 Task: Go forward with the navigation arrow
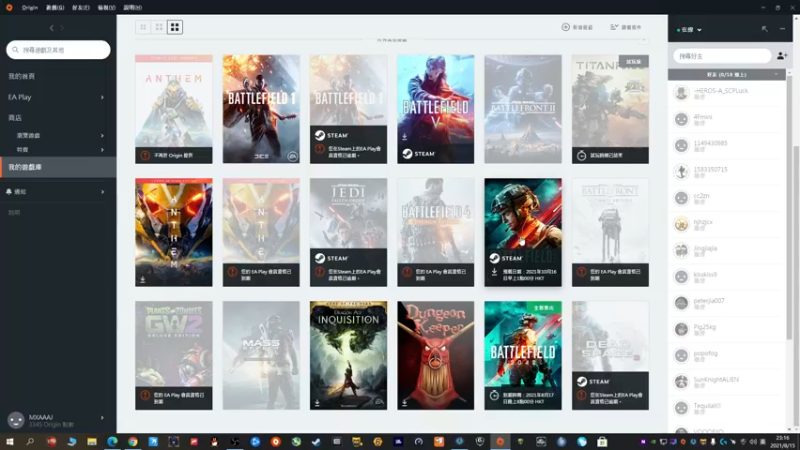62,28
